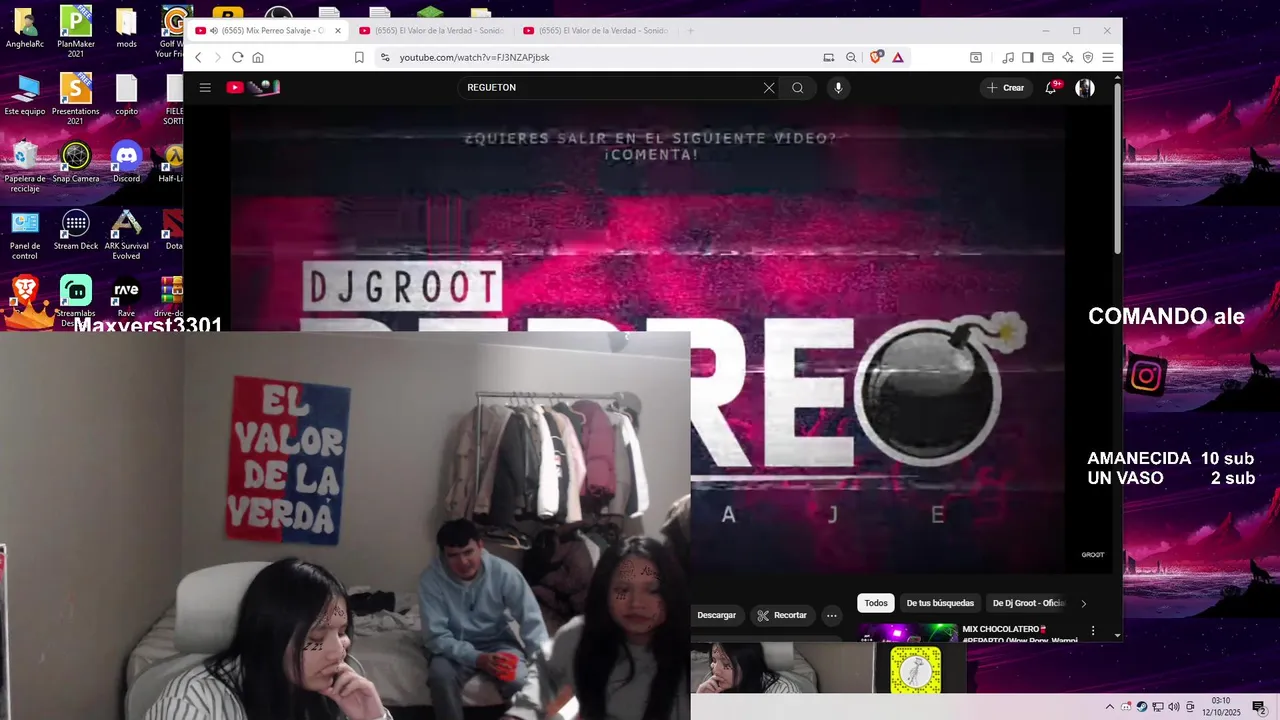The width and height of the screenshot is (1280, 720).
Task: Open a new browser tab
Action: click(690, 31)
